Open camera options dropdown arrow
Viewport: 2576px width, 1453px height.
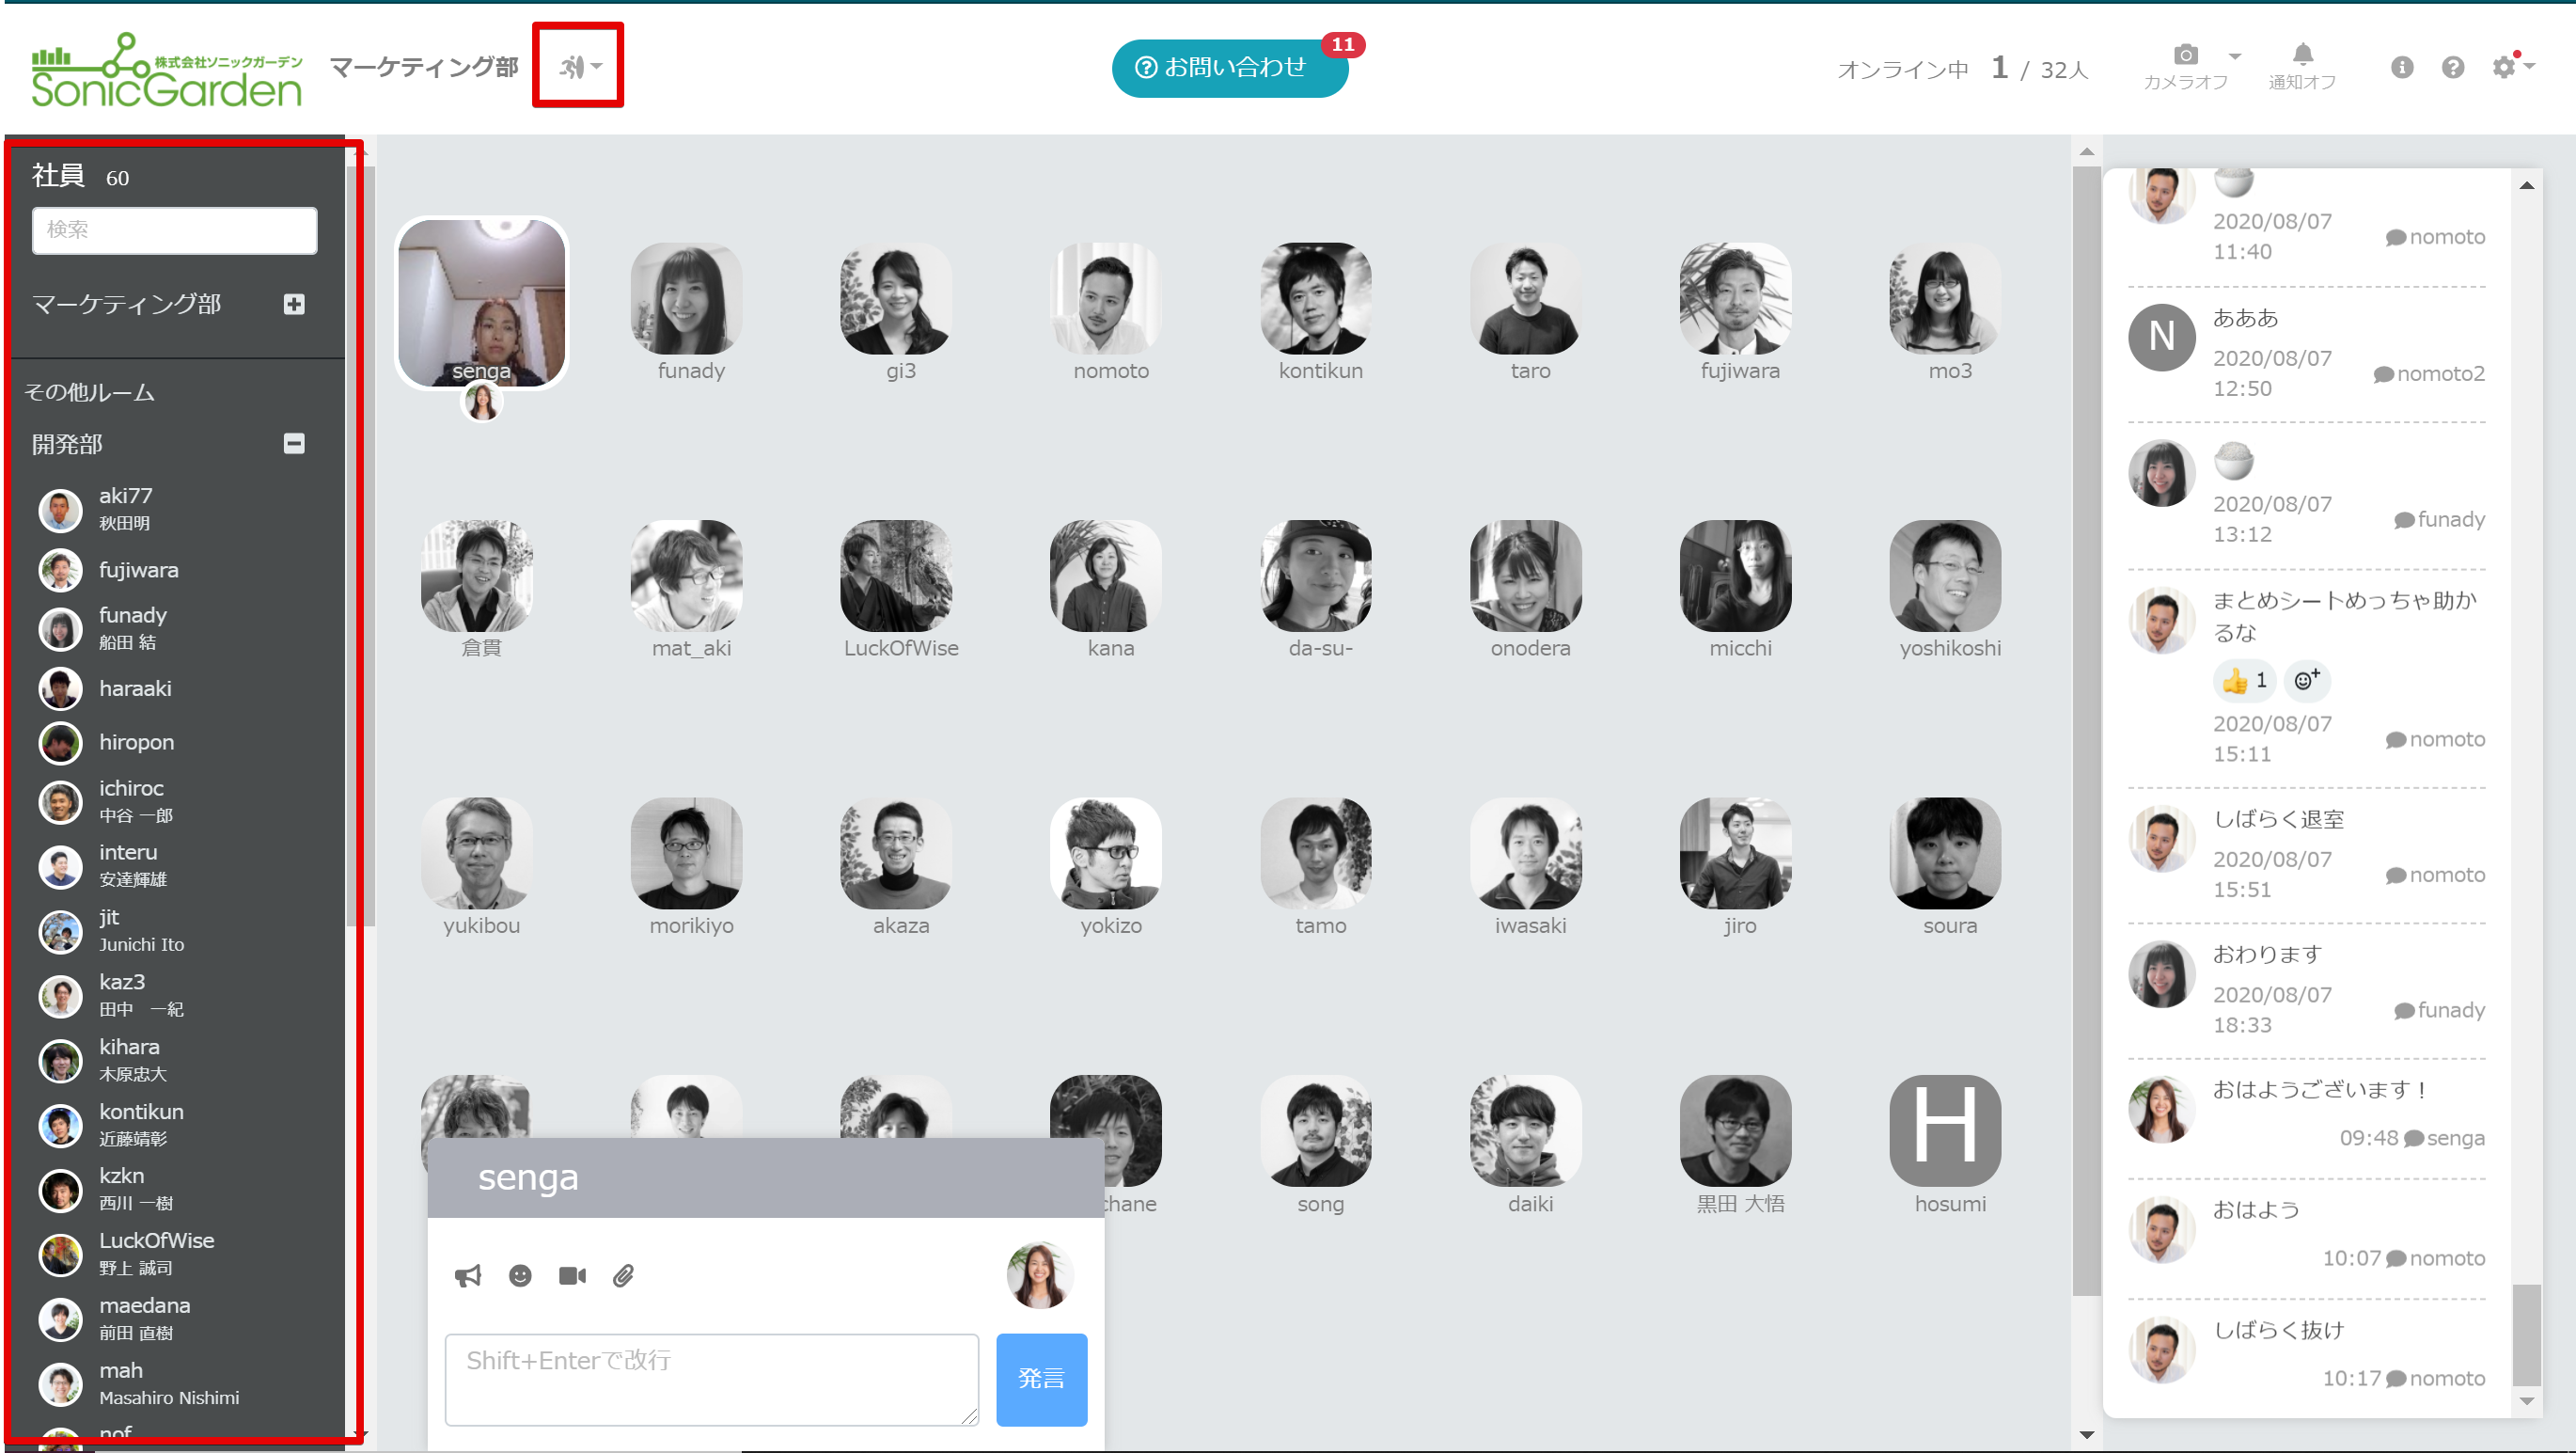pos(2234,55)
